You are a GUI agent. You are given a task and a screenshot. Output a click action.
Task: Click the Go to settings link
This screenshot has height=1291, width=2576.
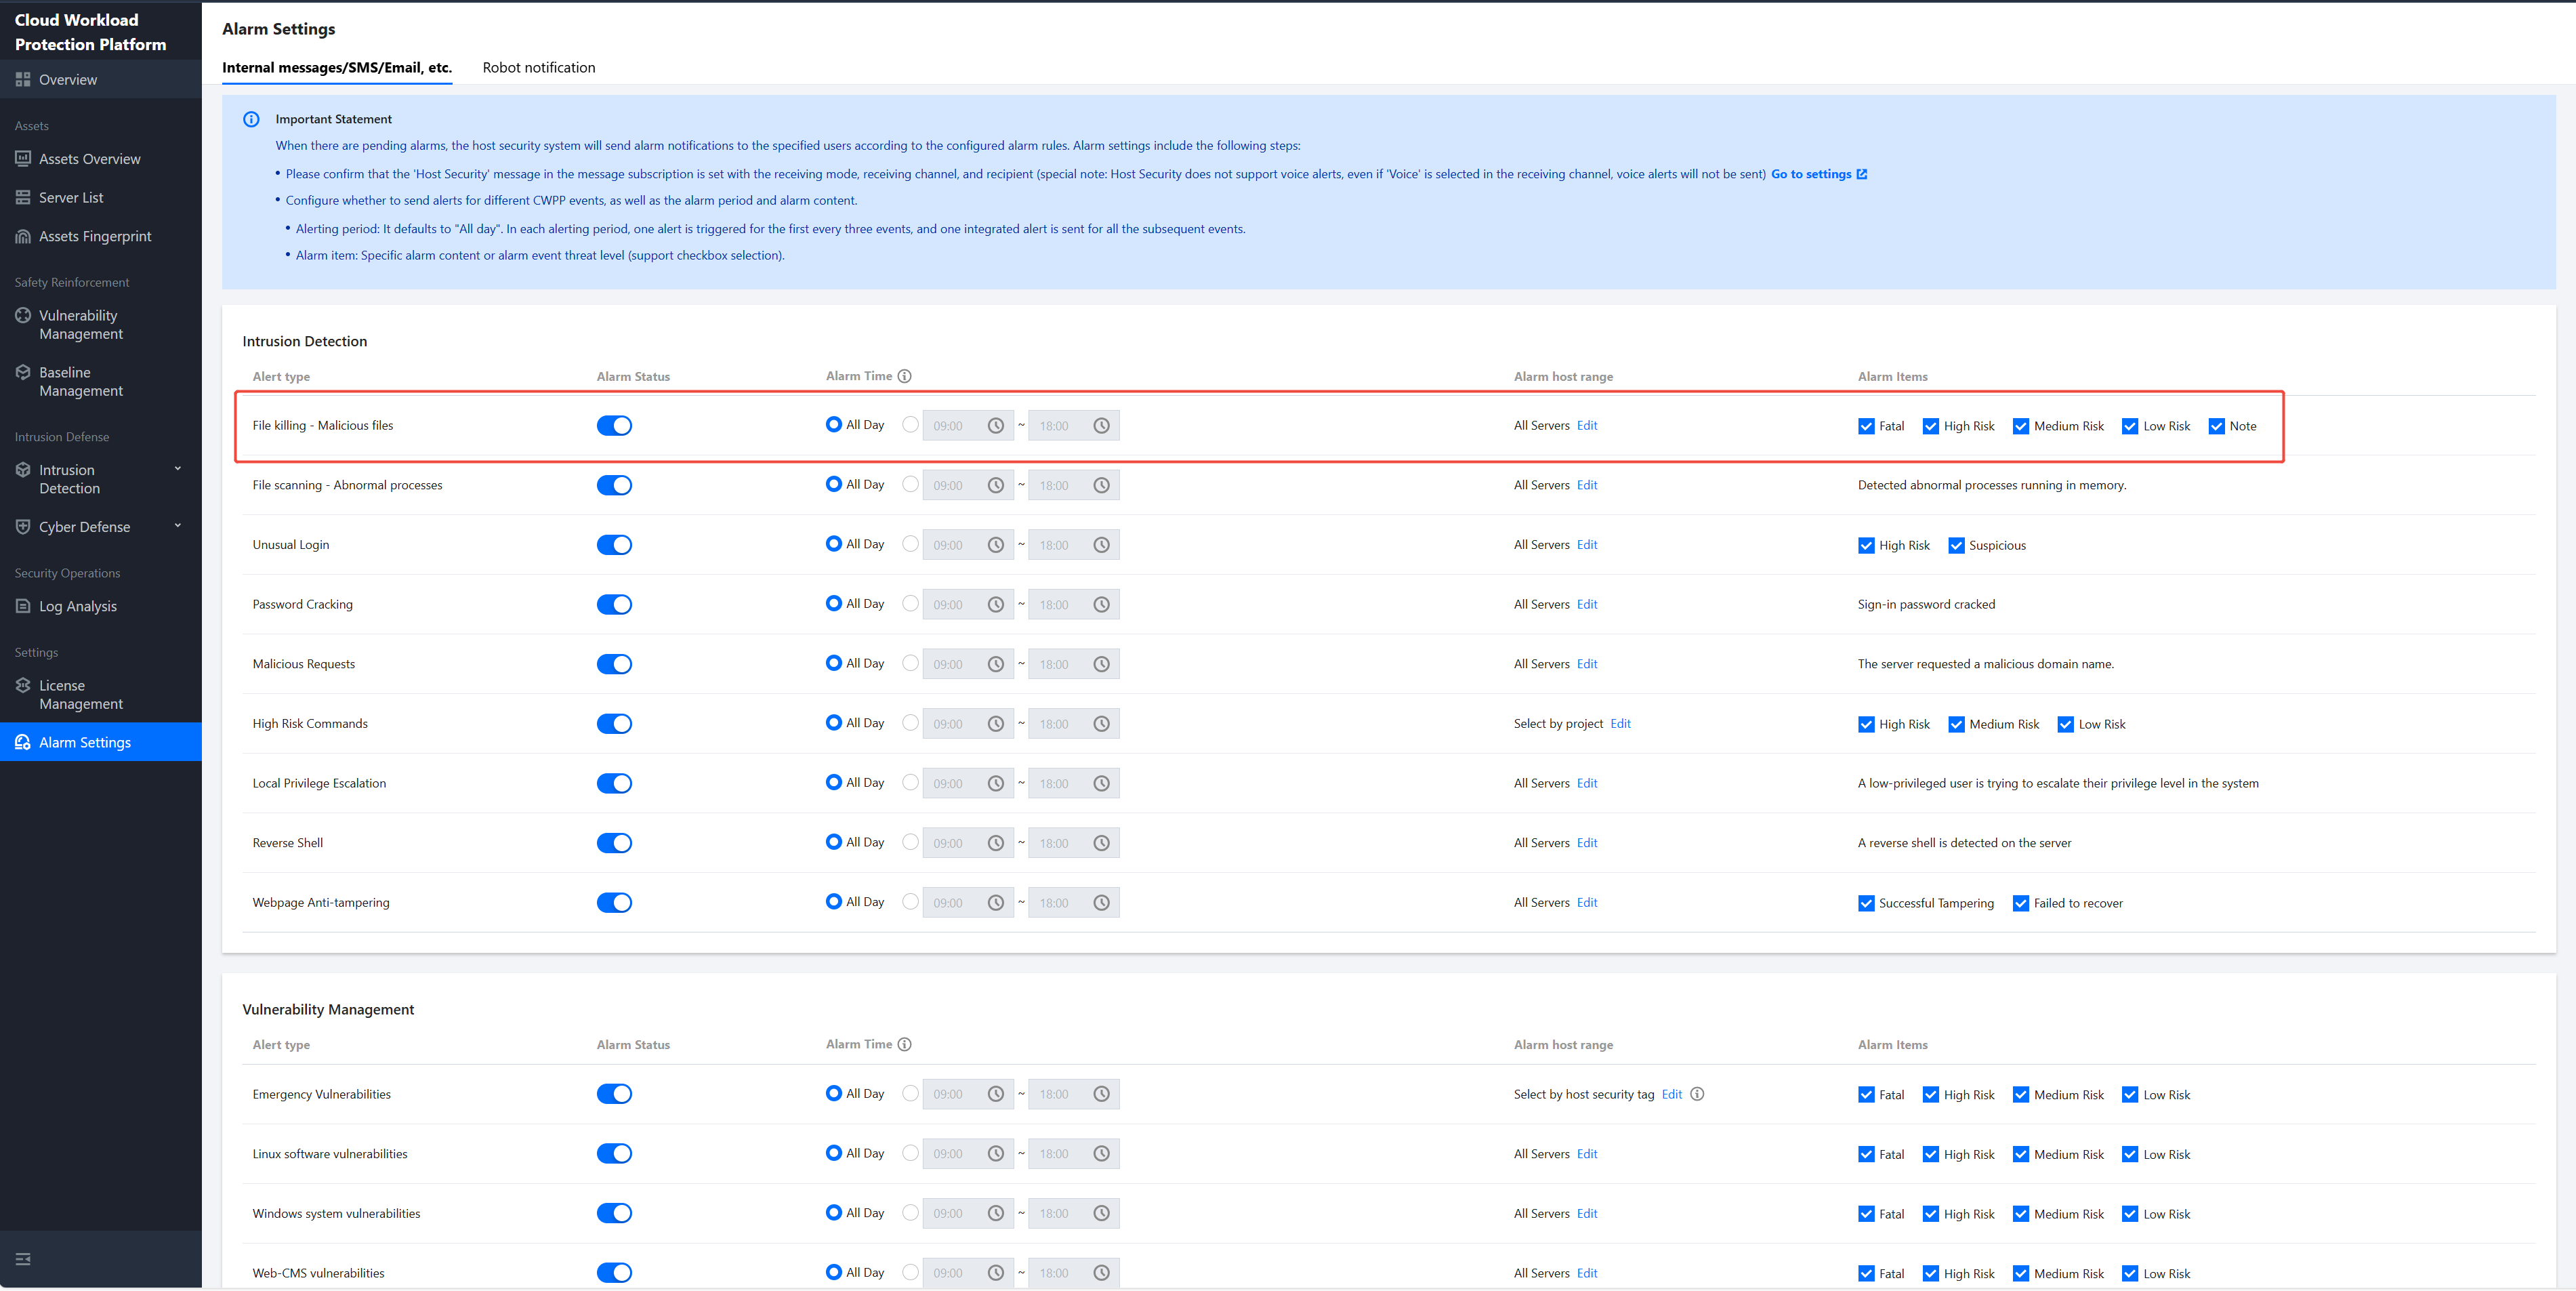pyautogui.click(x=1810, y=174)
